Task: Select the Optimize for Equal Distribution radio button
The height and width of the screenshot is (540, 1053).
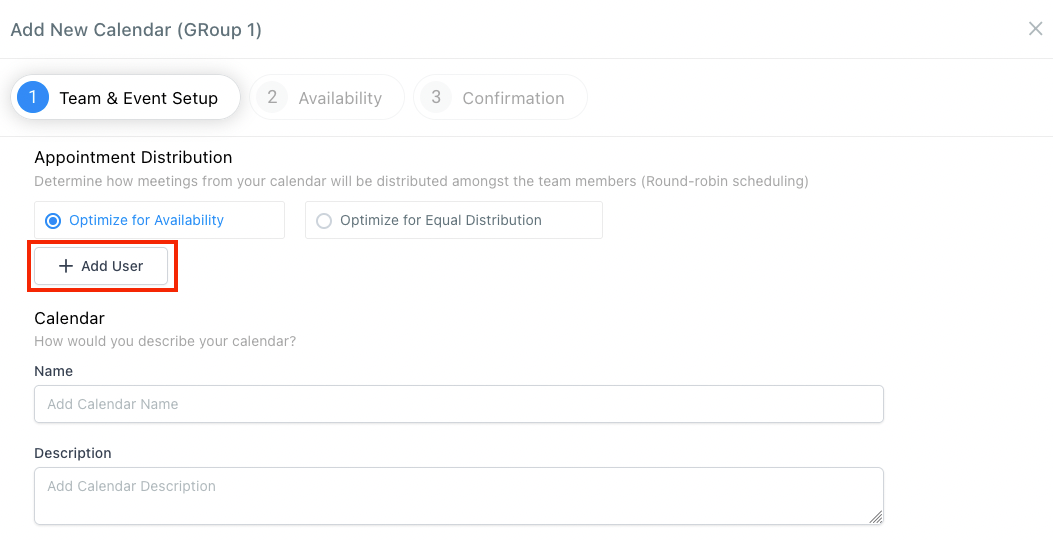Action: pyautogui.click(x=324, y=221)
